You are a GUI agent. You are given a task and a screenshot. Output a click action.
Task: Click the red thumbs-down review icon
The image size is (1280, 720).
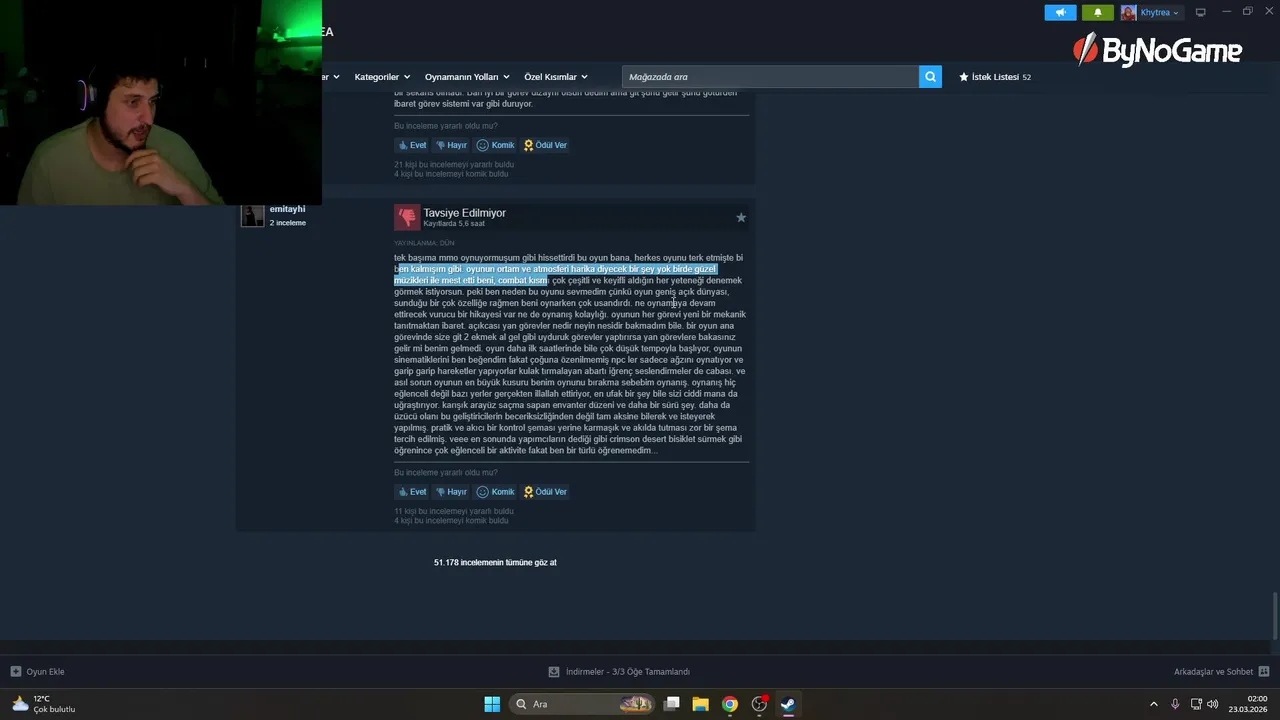(x=407, y=217)
